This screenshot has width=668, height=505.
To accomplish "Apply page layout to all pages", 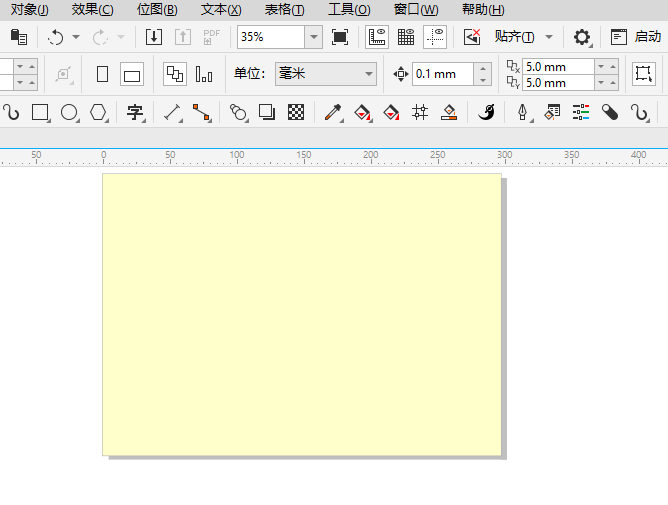I will [175, 75].
